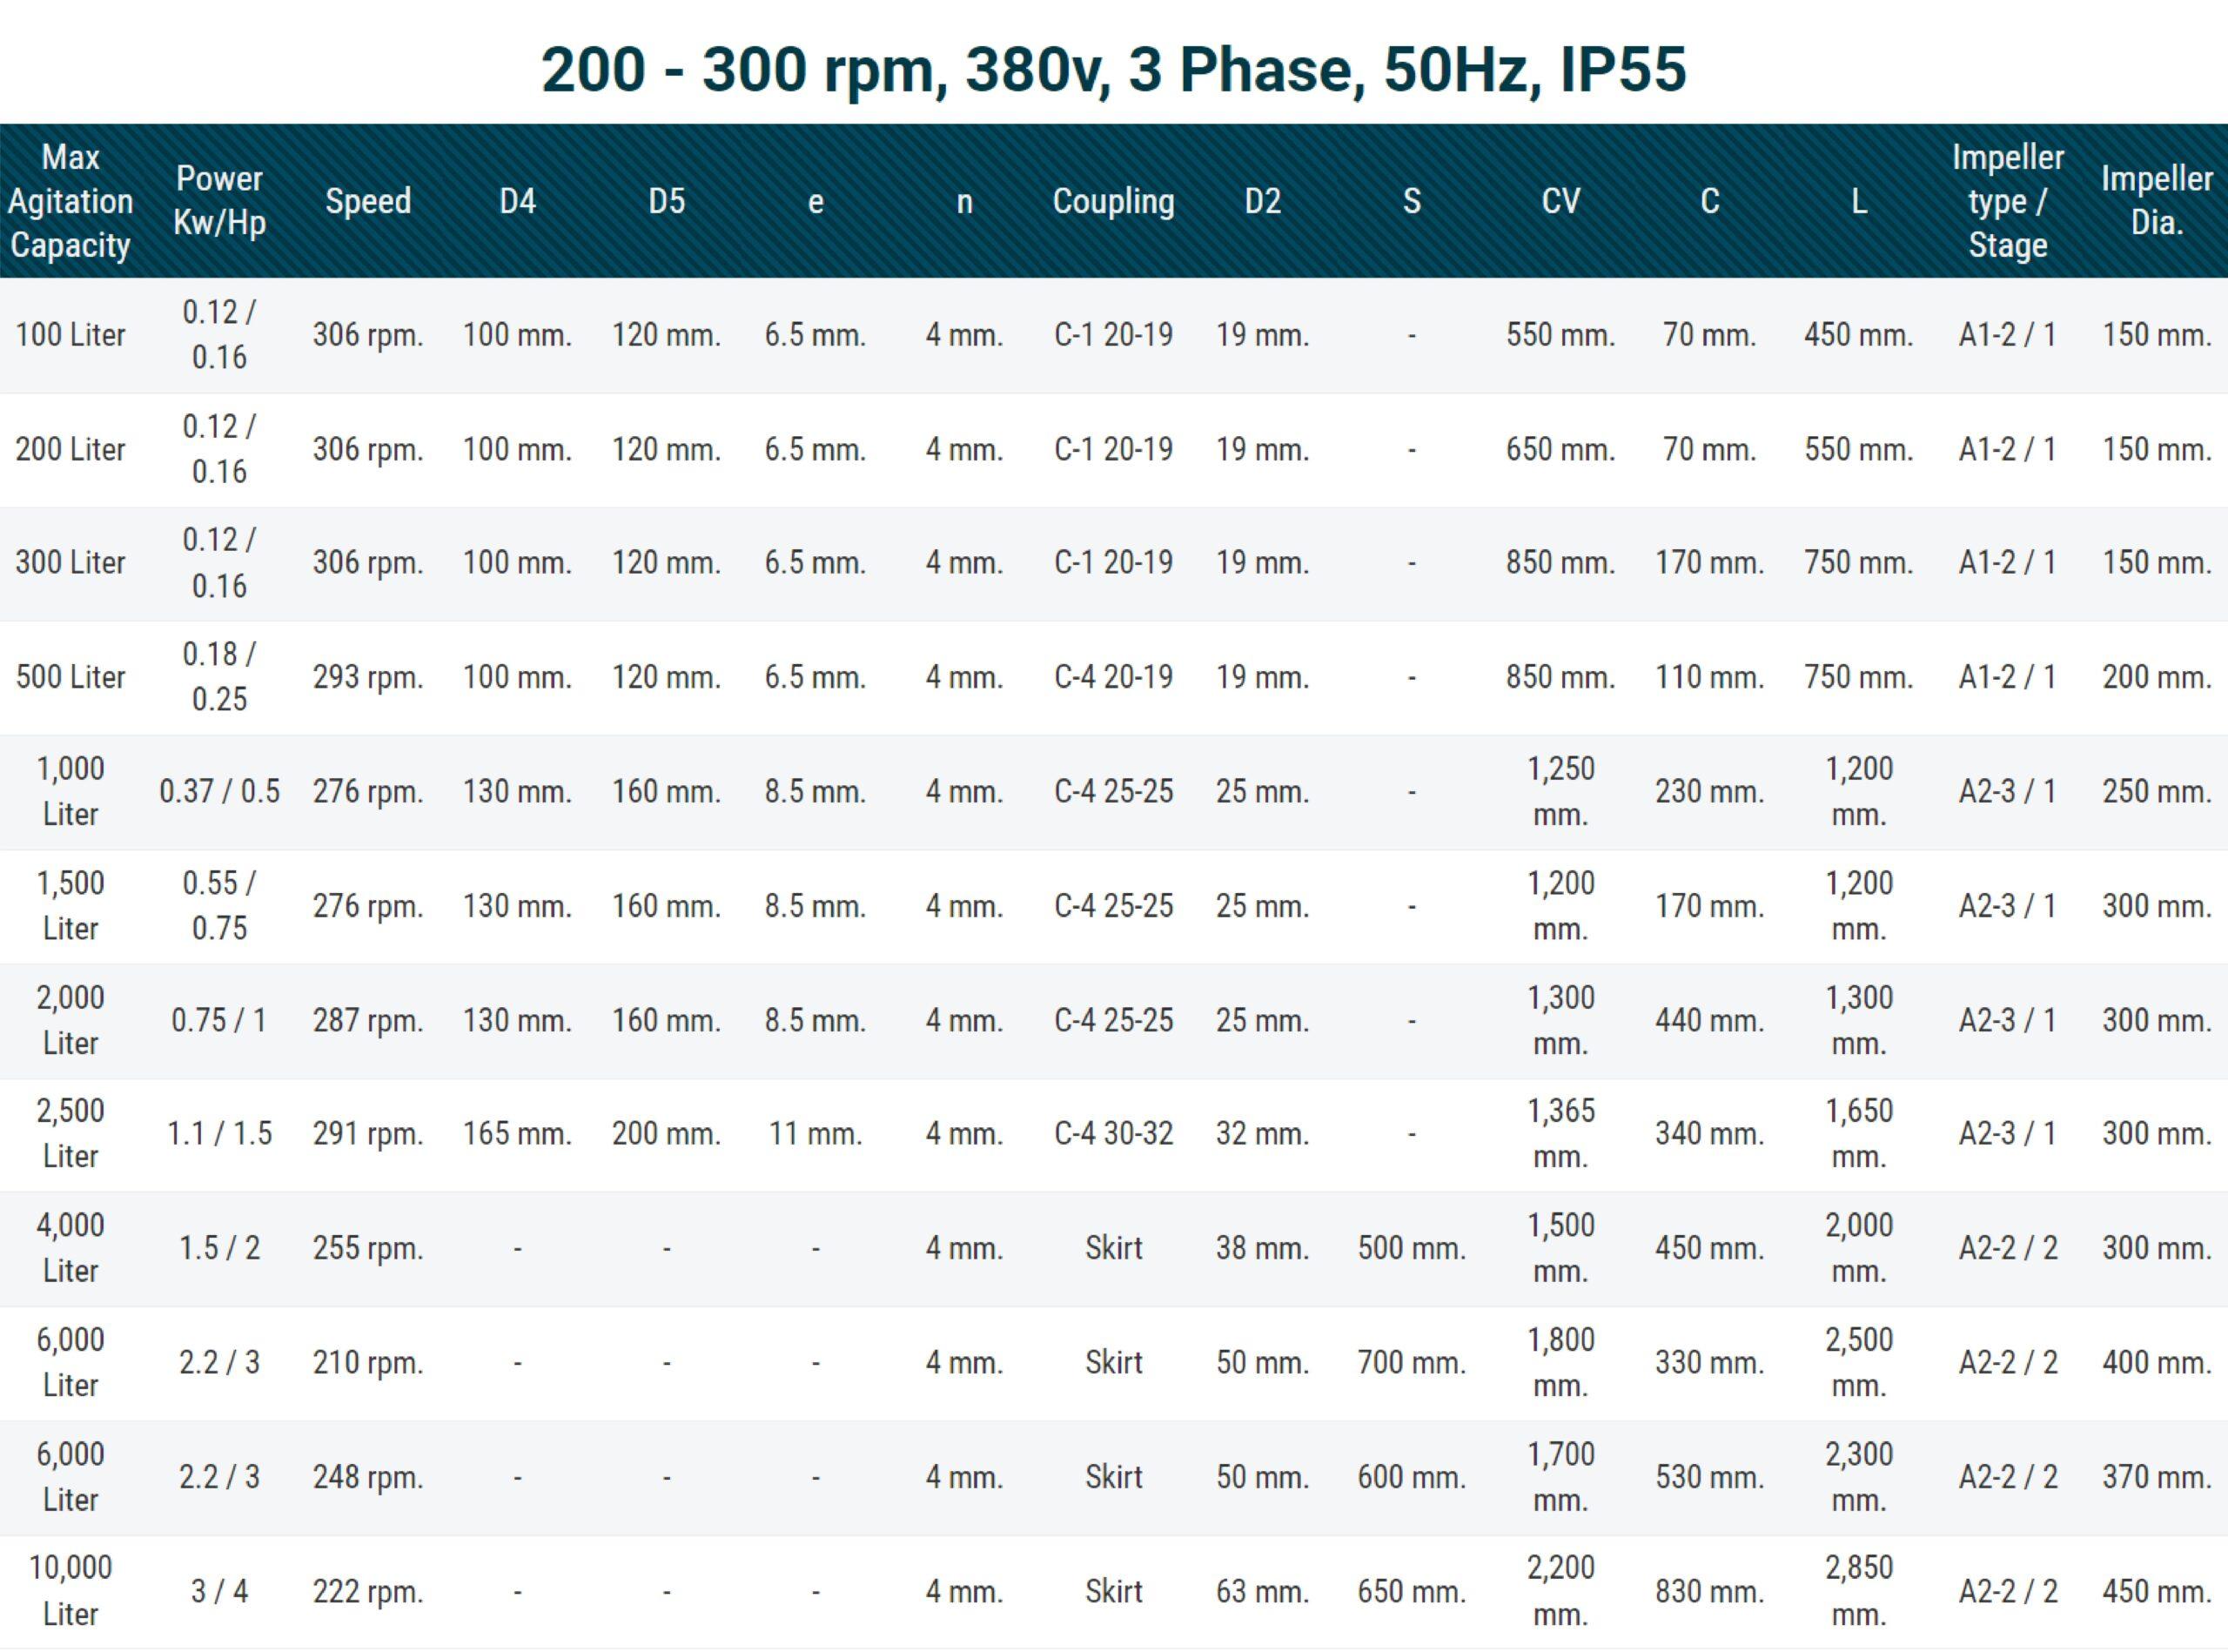Click the Power Kw/Hp column header
Image resolution: width=2228 pixels, height=1652 pixels.
(219, 201)
